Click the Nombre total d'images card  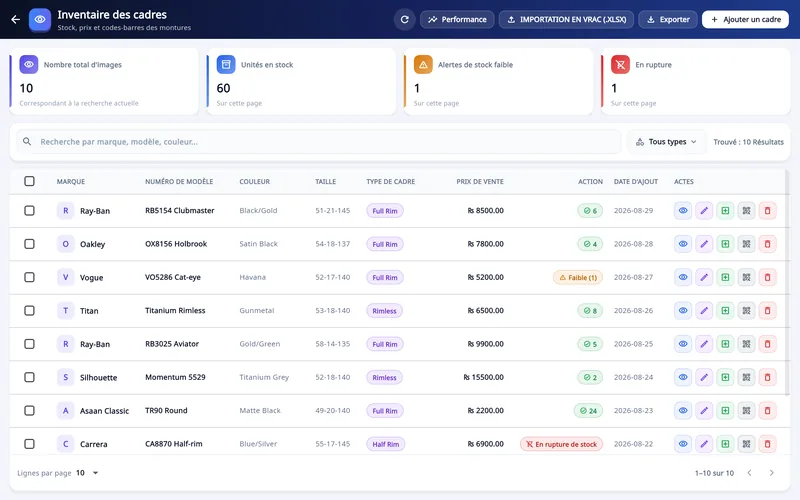point(104,82)
